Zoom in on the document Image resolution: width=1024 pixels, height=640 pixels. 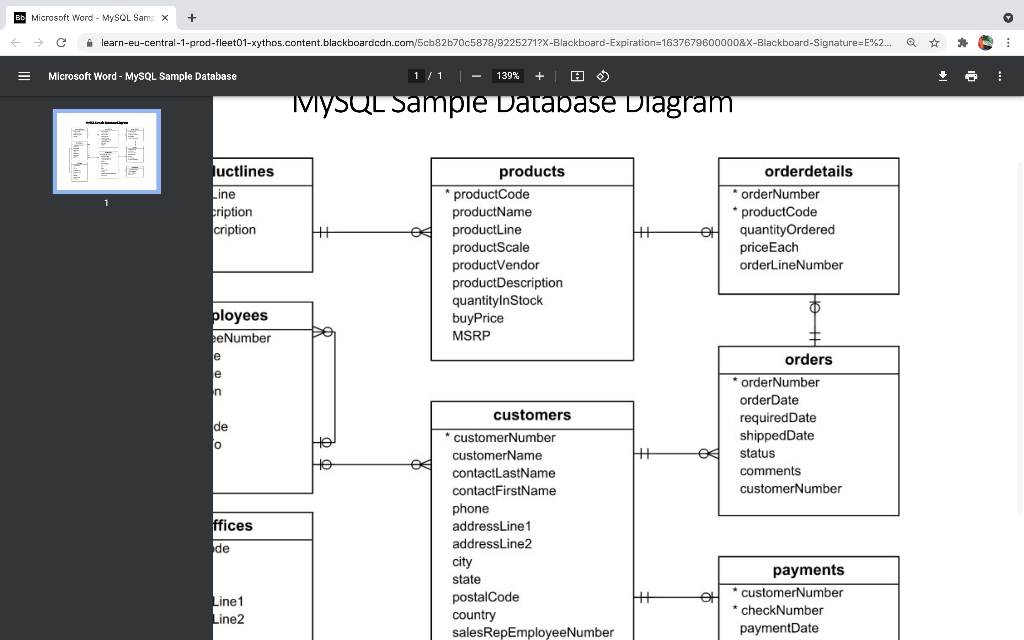pos(540,75)
